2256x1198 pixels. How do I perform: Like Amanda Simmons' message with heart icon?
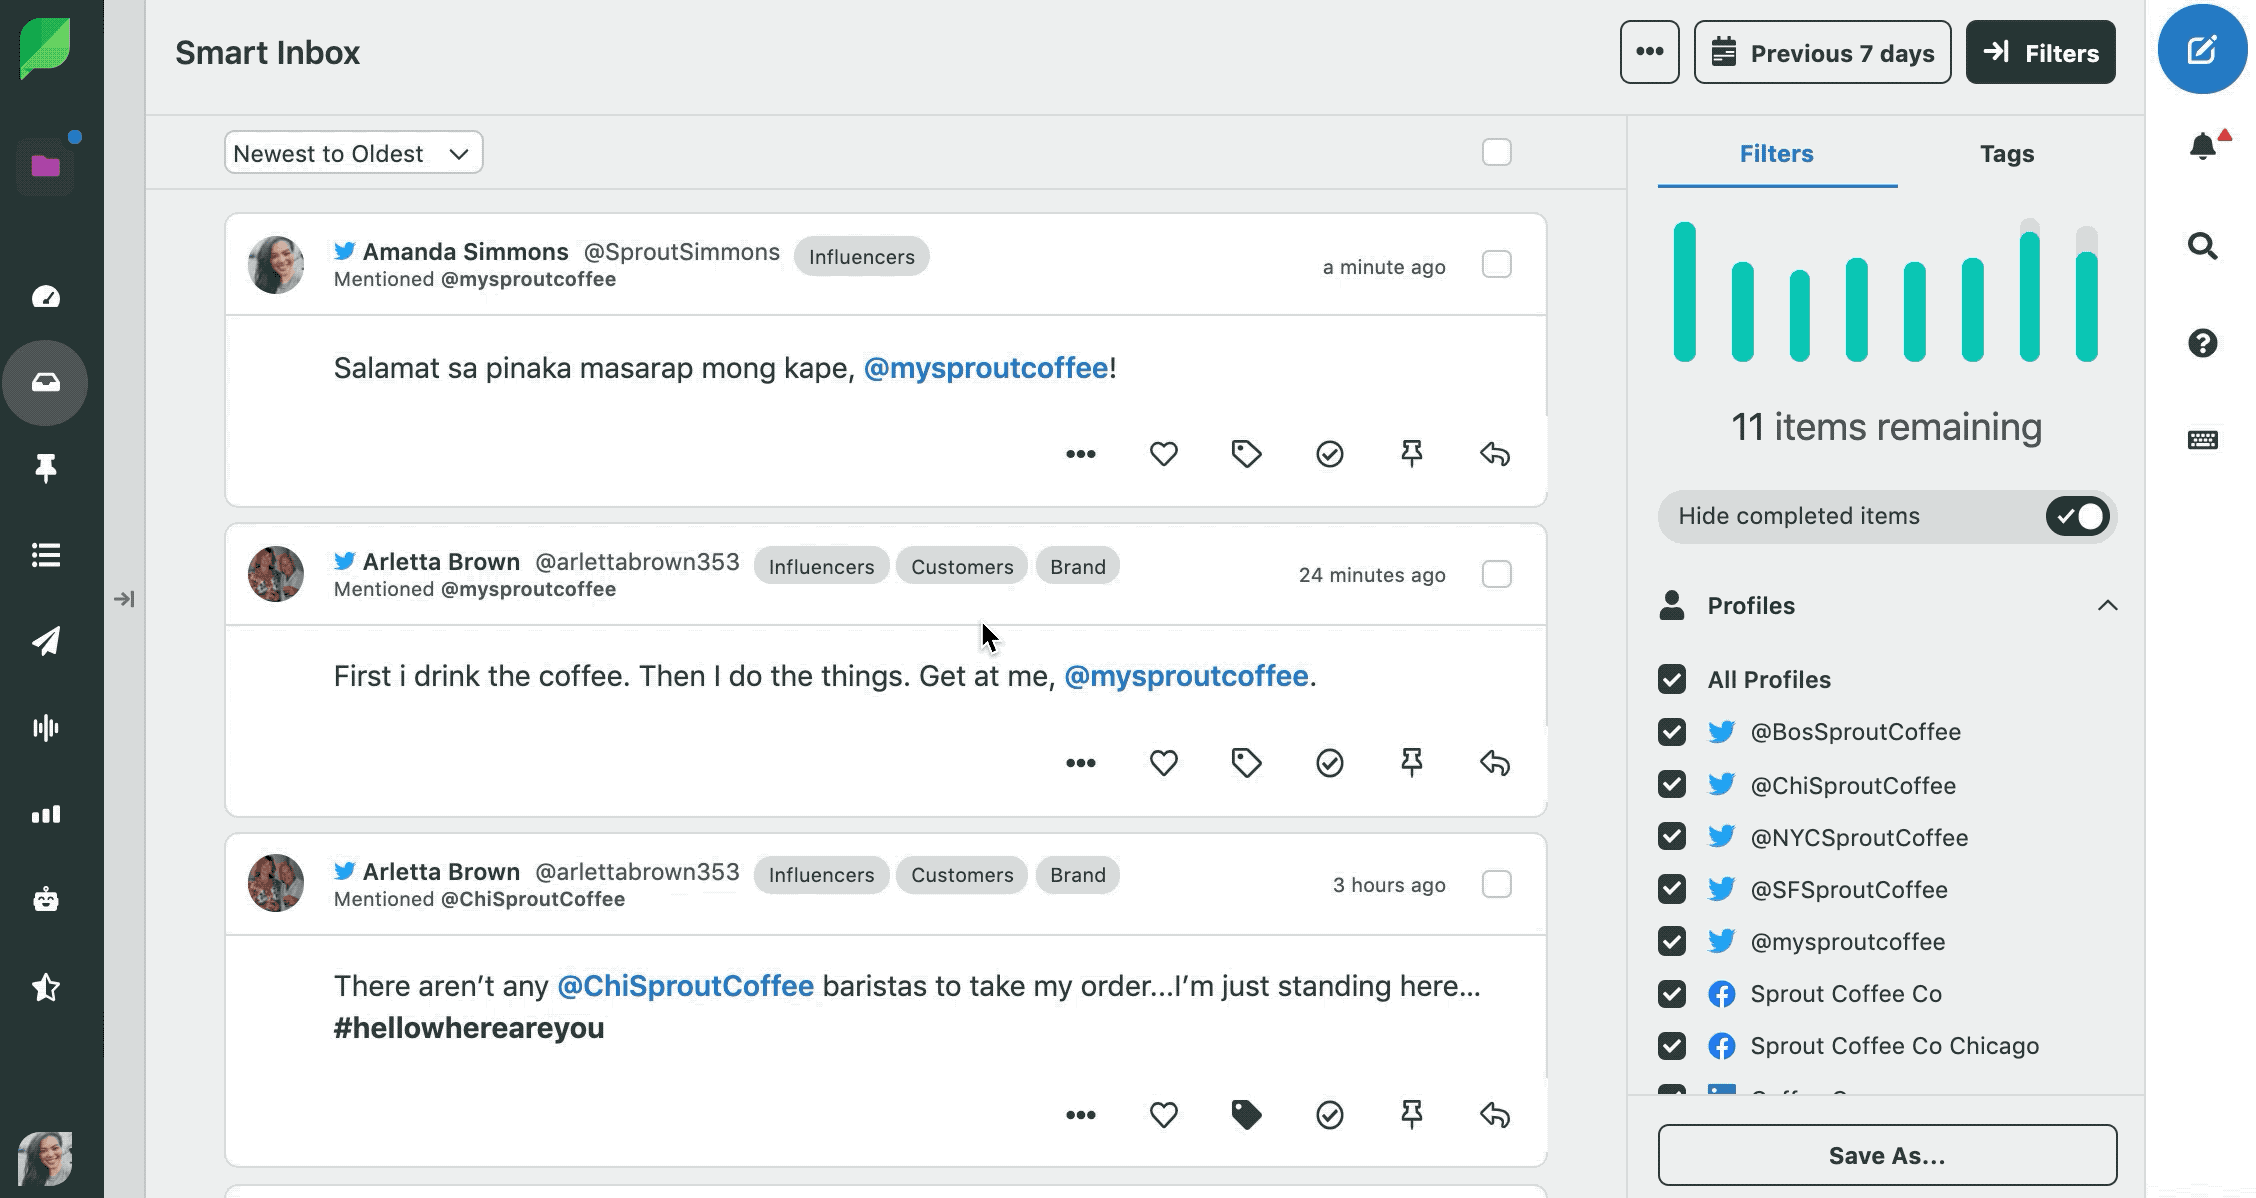pos(1163,454)
